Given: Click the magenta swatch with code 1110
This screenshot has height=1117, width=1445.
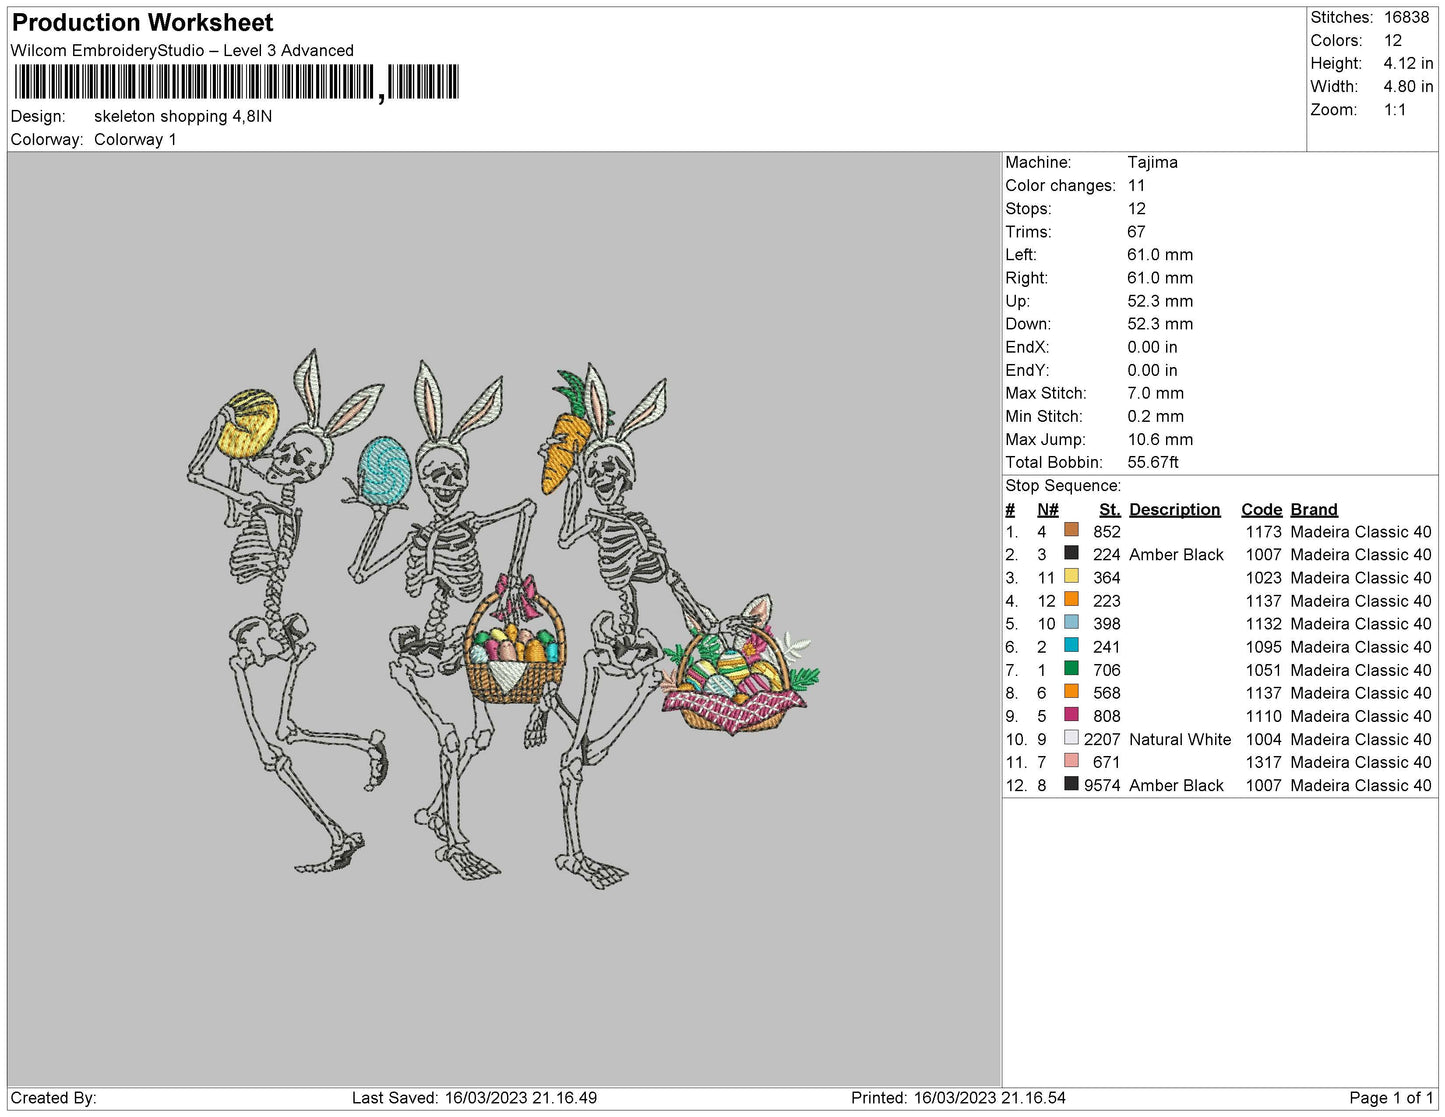Looking at the screenshot, I should [1072, 714].
